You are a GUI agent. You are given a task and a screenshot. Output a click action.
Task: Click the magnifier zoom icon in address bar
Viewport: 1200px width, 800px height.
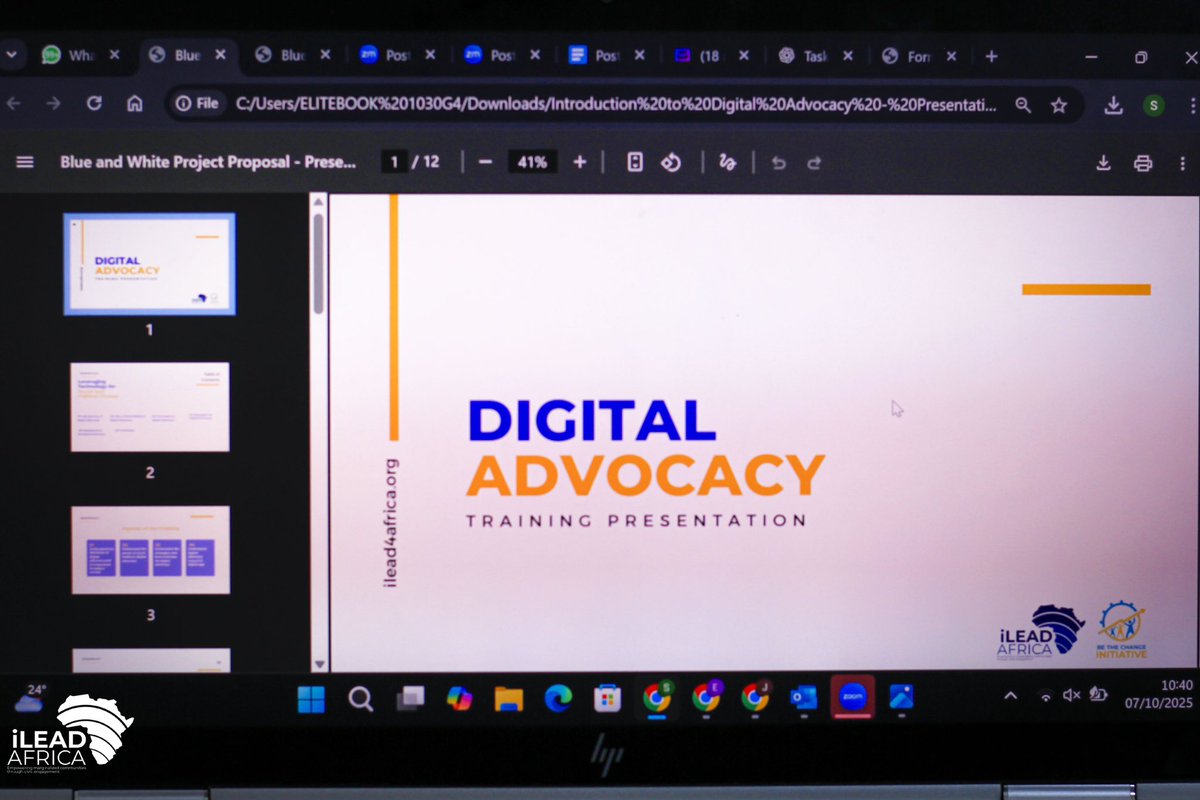pyautogui.click(x=1023, y=105)
